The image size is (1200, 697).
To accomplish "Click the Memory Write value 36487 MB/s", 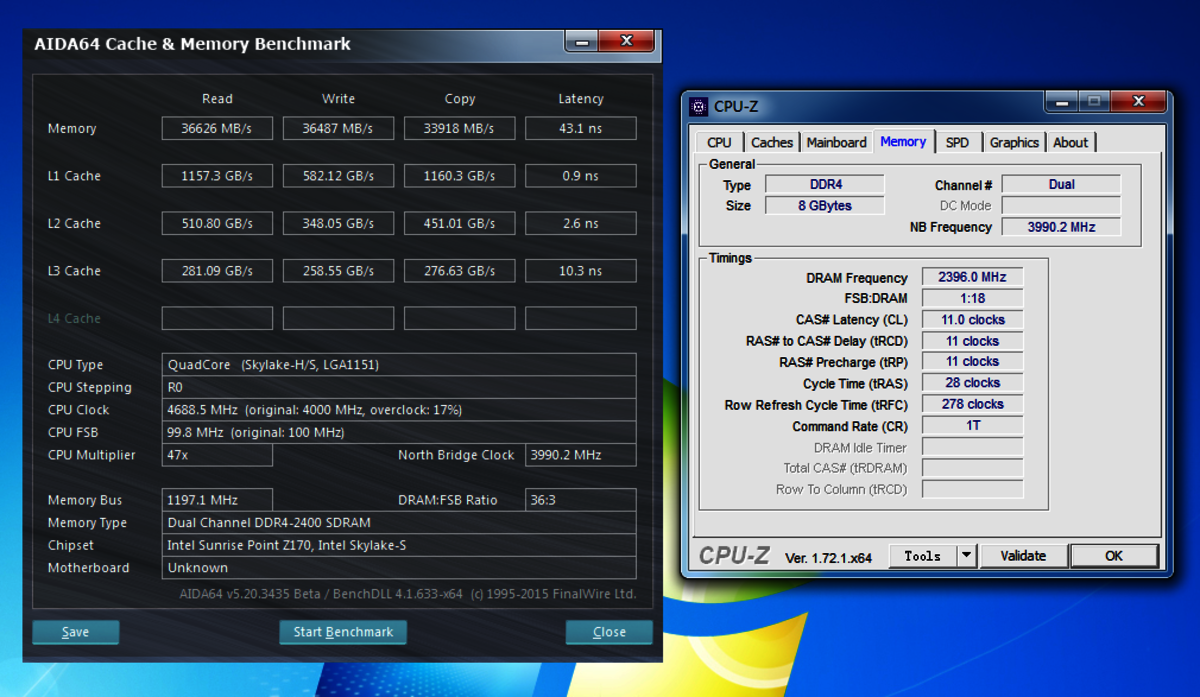I will pyautogui.click(x=338, y=128).
